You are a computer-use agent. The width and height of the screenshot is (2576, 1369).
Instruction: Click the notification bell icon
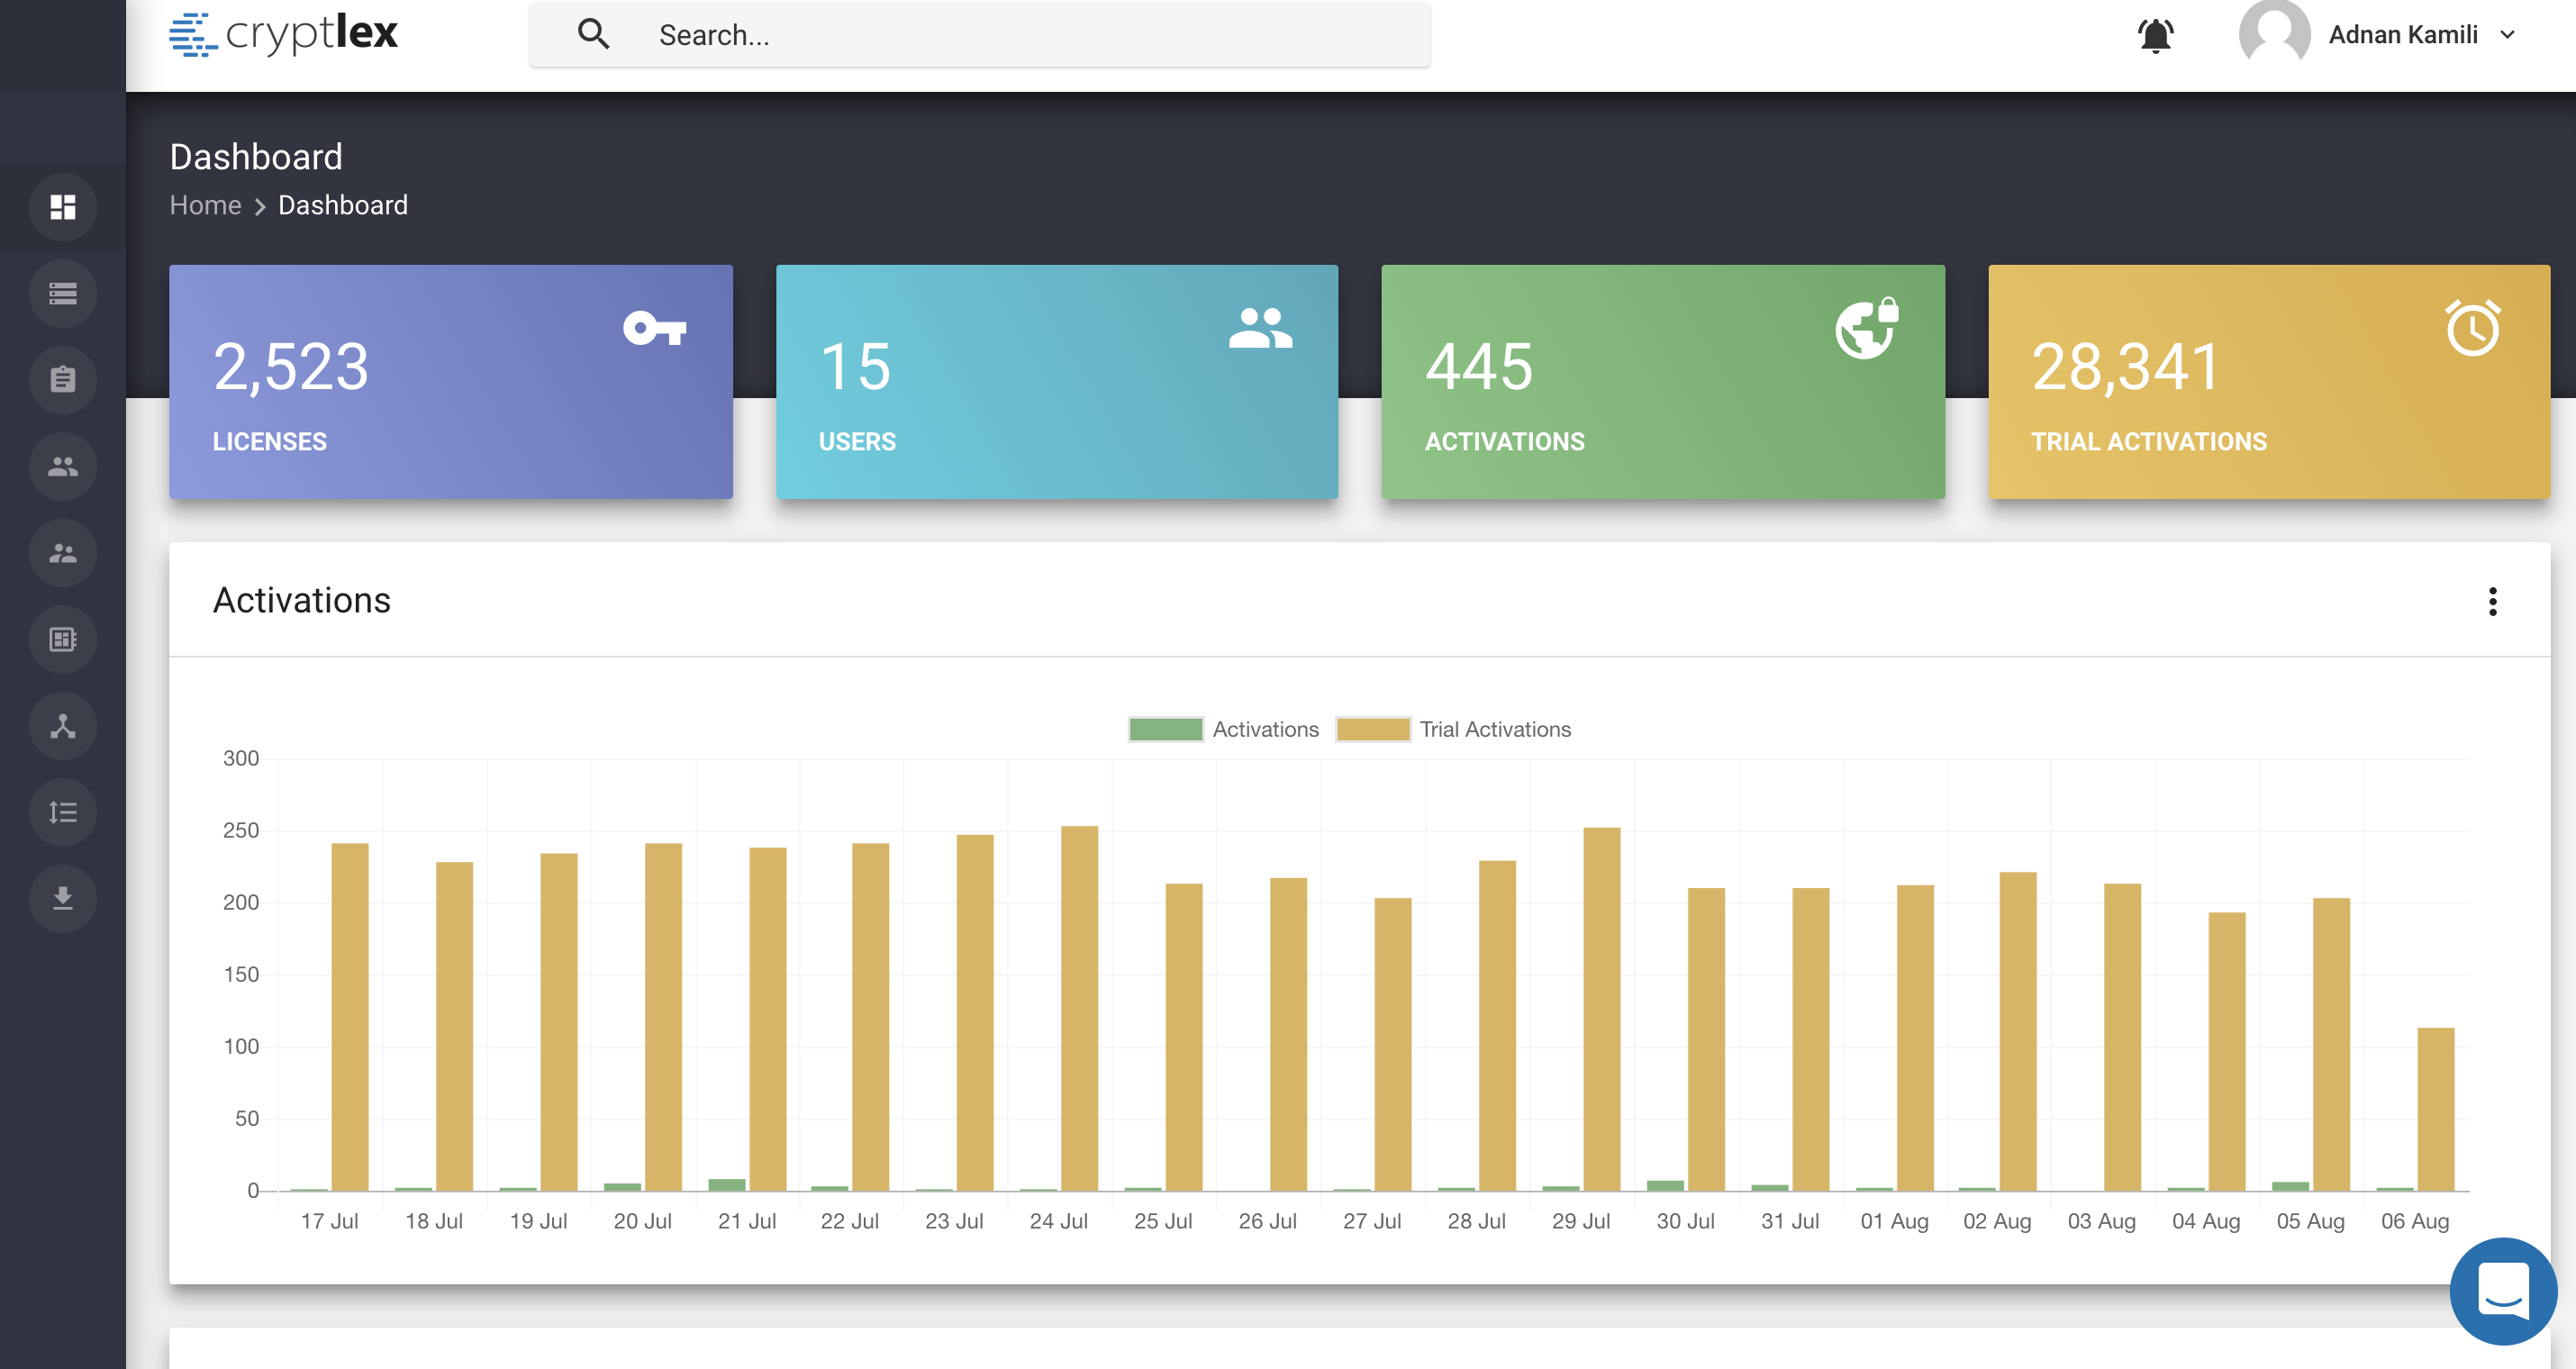pyautogui.click(x=2155, y=36)
